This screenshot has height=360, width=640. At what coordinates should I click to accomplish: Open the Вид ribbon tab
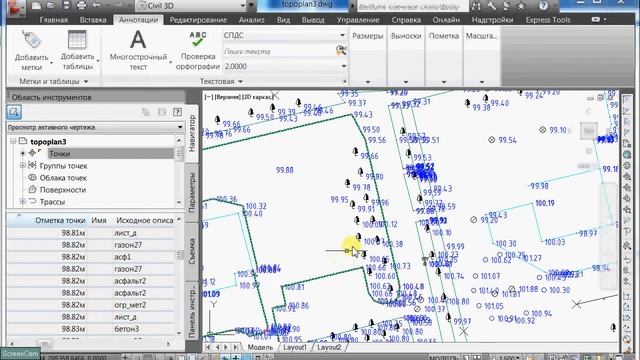click(283, 20)
